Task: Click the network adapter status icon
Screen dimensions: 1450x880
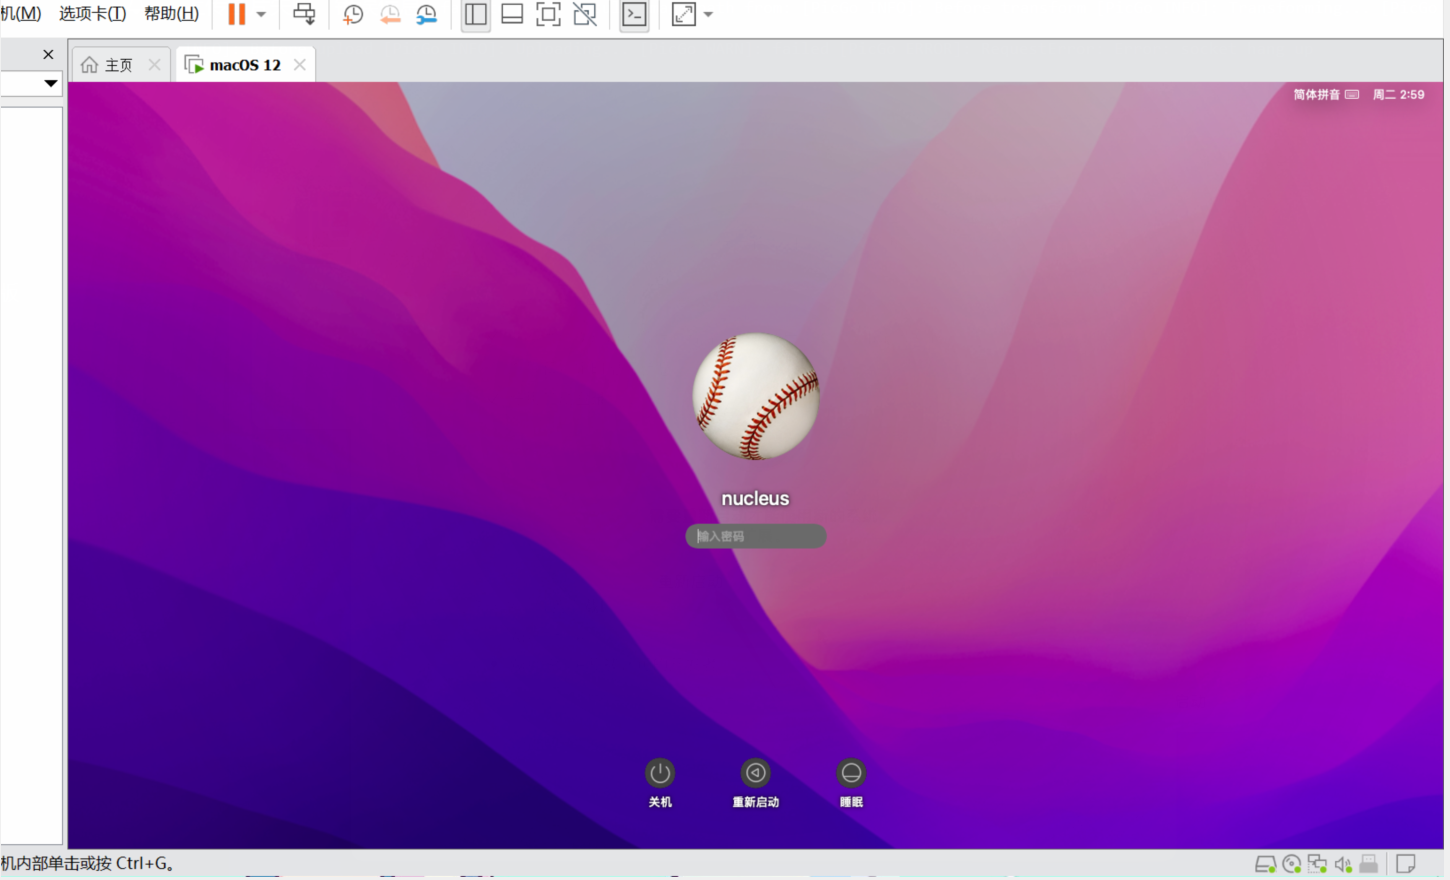Action: (x=1317, y=864)
